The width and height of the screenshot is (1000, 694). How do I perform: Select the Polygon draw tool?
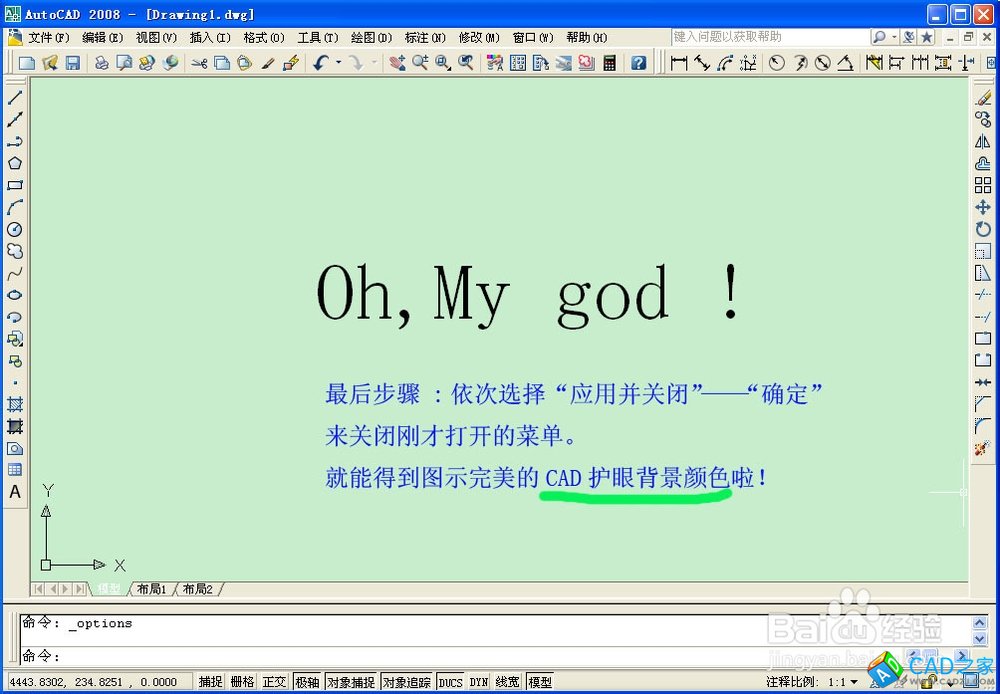15,163
